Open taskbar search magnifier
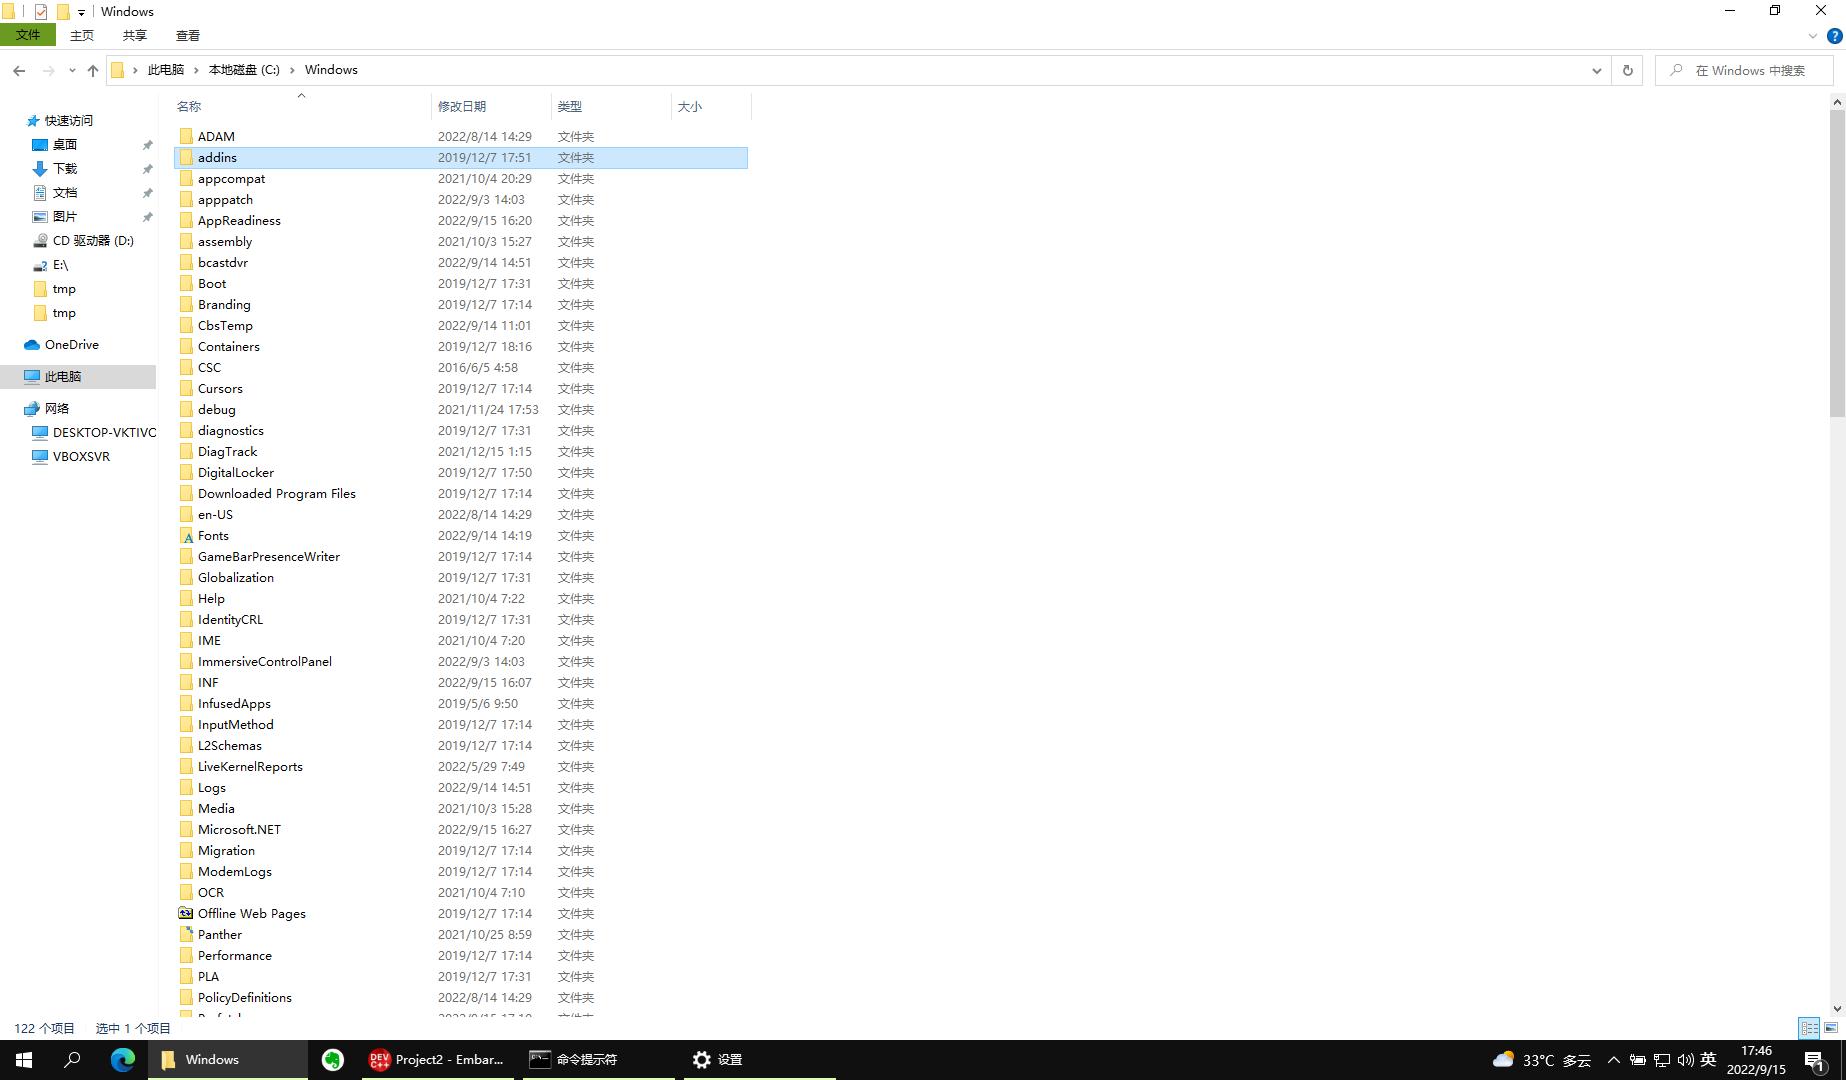The width and height of the screenshot is (1846, 1080). [x=72, y=1060]
